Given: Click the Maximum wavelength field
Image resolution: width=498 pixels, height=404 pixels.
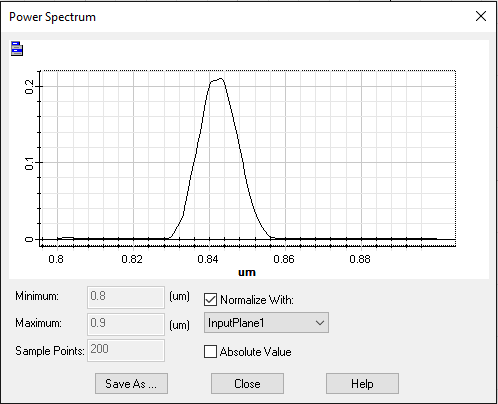Looking at the screenshot, I should pos(126,324).
